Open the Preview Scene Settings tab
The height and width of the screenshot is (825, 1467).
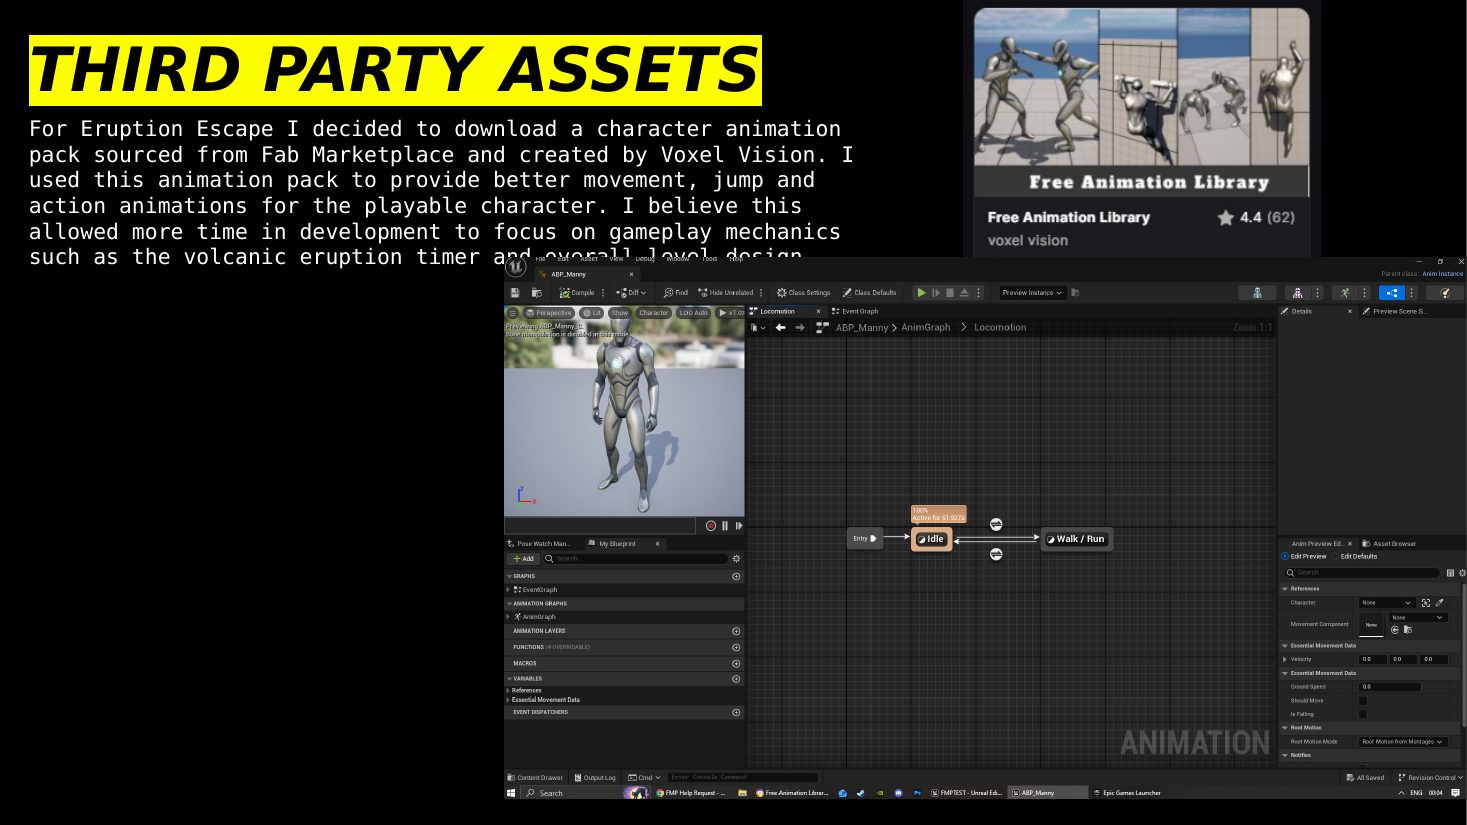pyautogui.click(x=1394, y=311)
